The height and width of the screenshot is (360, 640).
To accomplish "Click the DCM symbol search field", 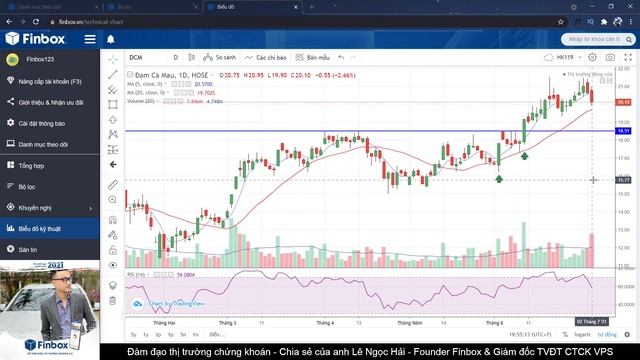I will tap(145, 58).
